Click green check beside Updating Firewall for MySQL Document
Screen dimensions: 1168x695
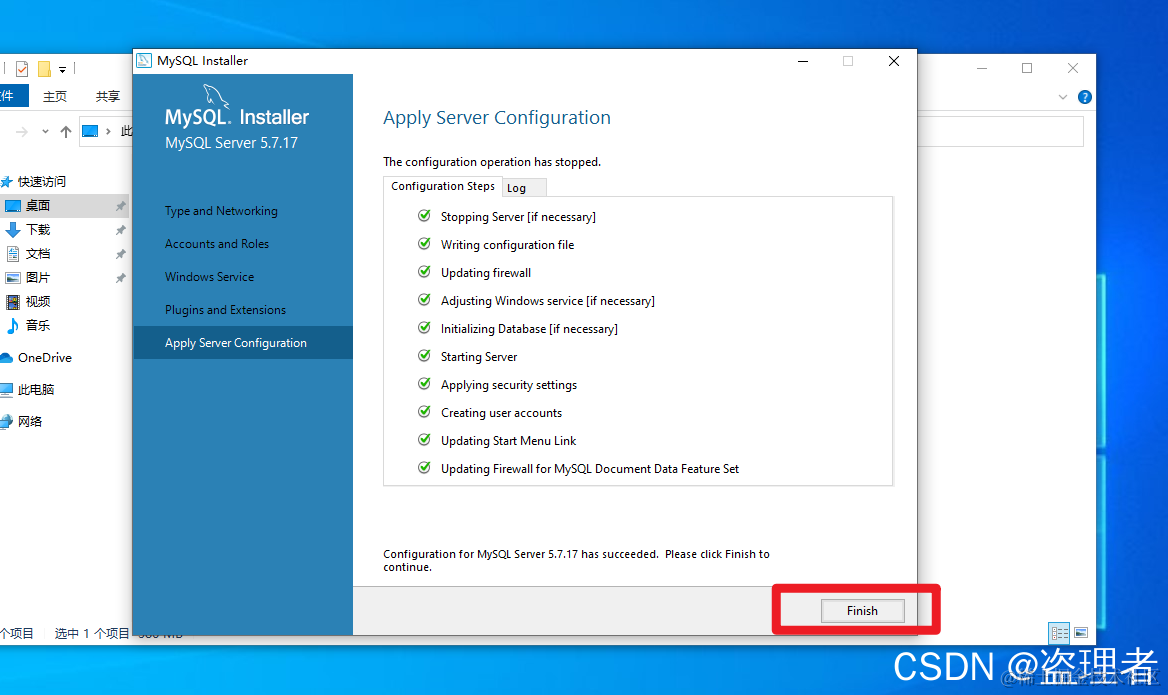[x=425, y=468]
